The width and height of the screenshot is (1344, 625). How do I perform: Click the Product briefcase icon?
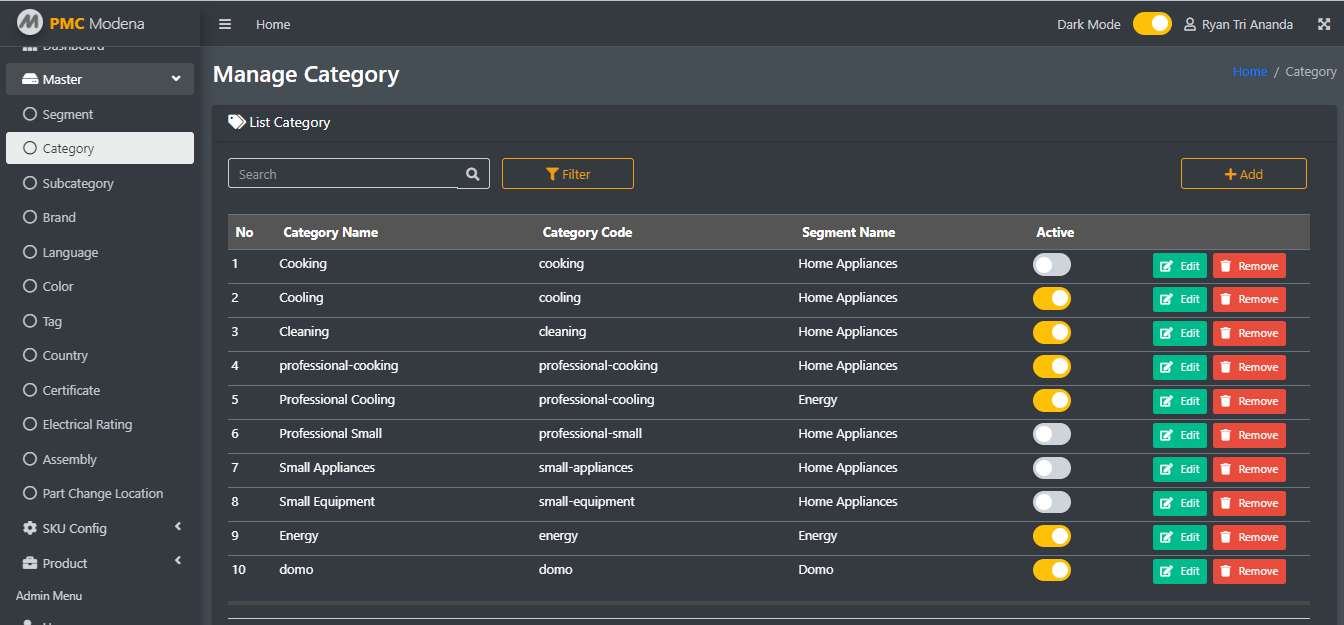click(30, 563)
